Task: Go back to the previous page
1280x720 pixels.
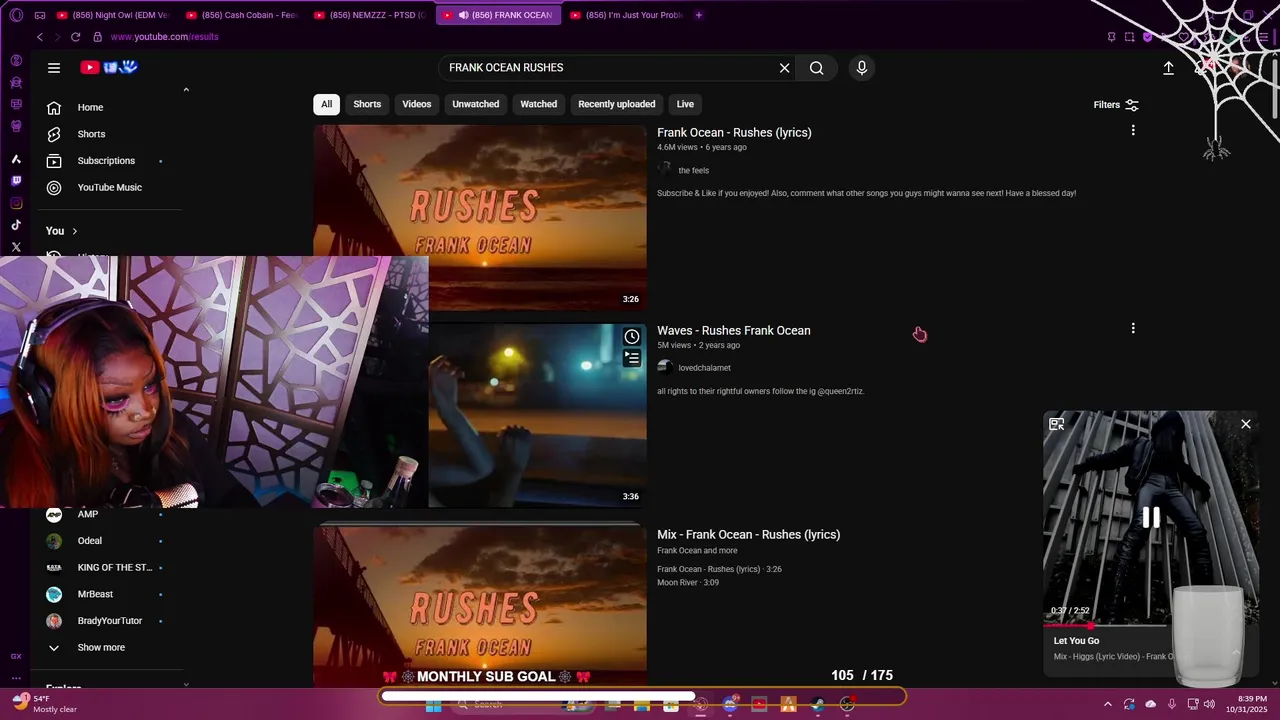Action: tap(40, 37)
